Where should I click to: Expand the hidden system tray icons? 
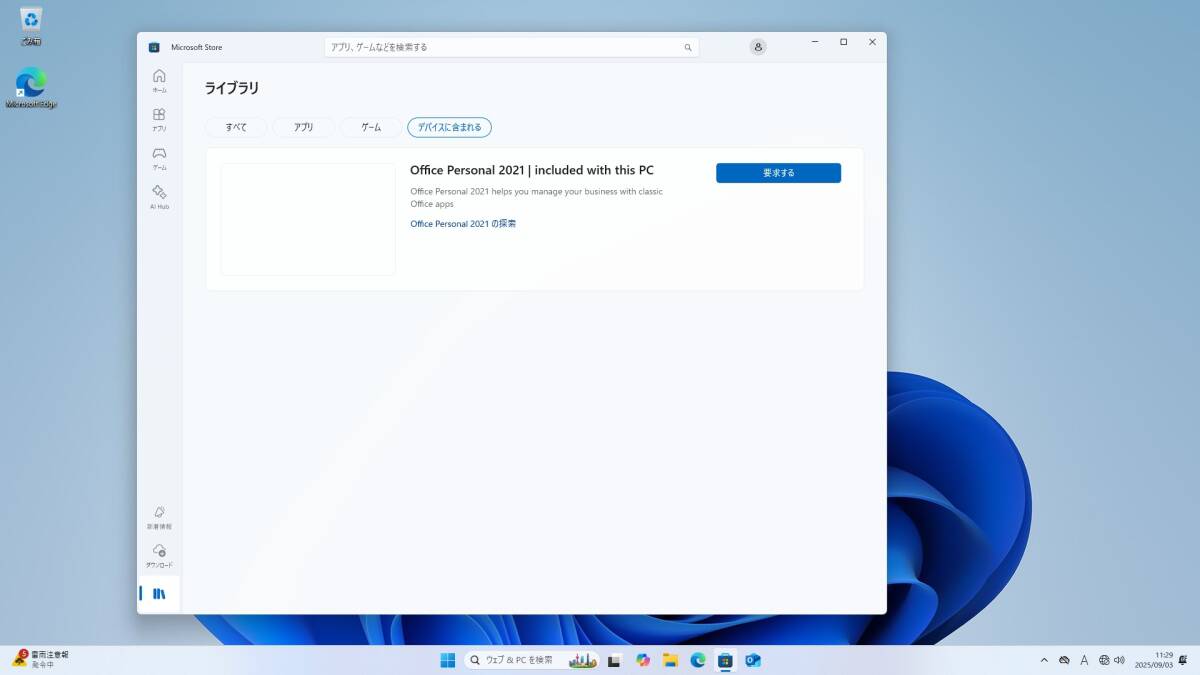(1044, 660)
